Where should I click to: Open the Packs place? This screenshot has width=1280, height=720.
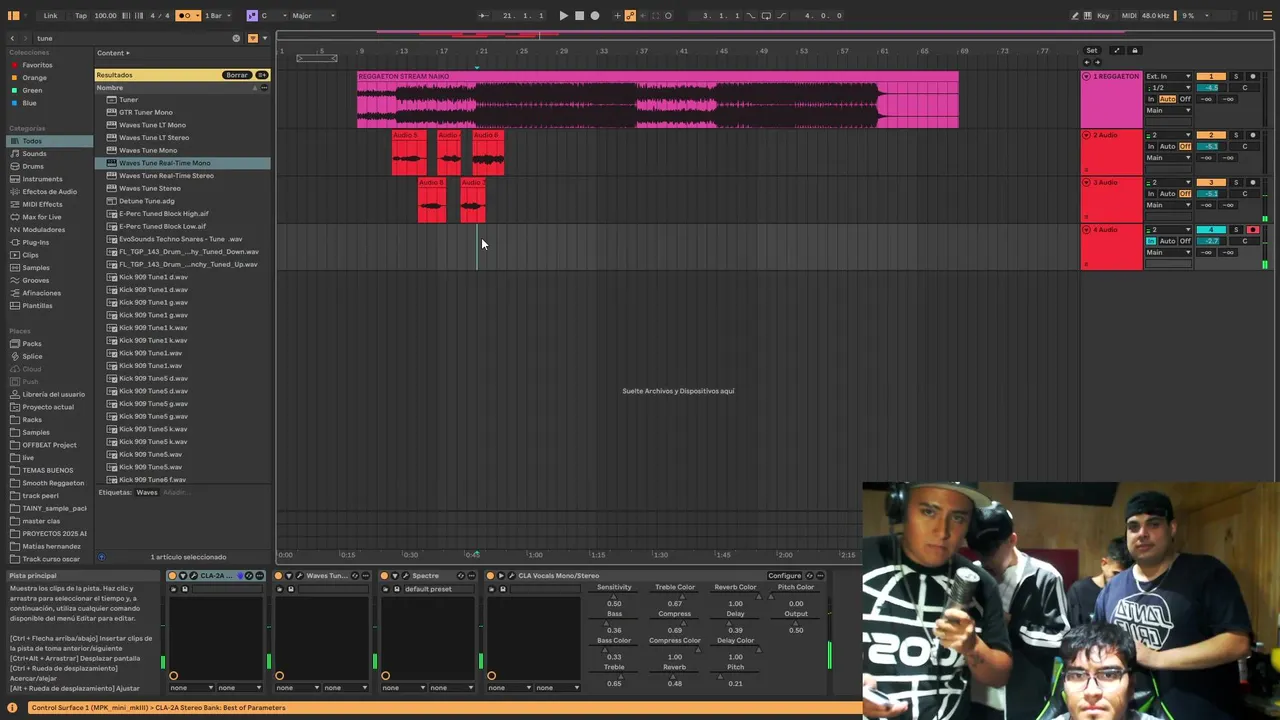[32, 344]
